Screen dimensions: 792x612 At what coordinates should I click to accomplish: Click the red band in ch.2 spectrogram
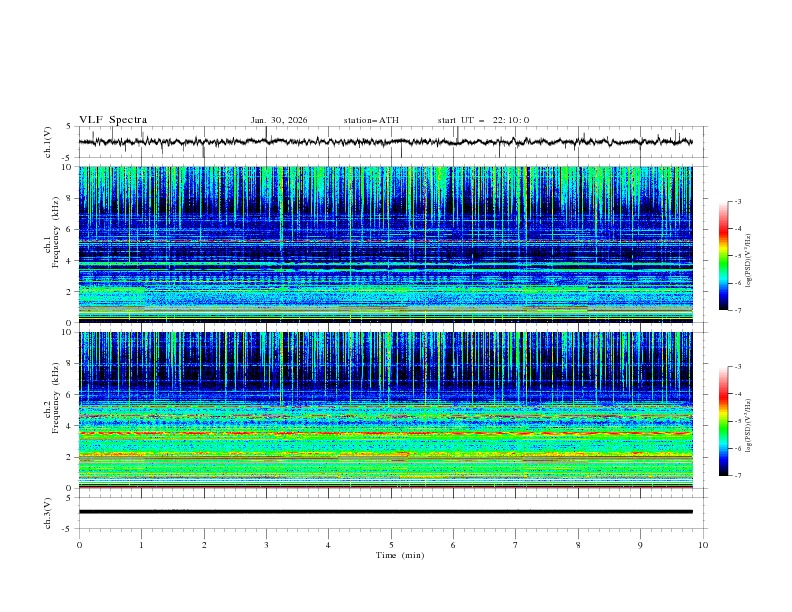(385, 433)
